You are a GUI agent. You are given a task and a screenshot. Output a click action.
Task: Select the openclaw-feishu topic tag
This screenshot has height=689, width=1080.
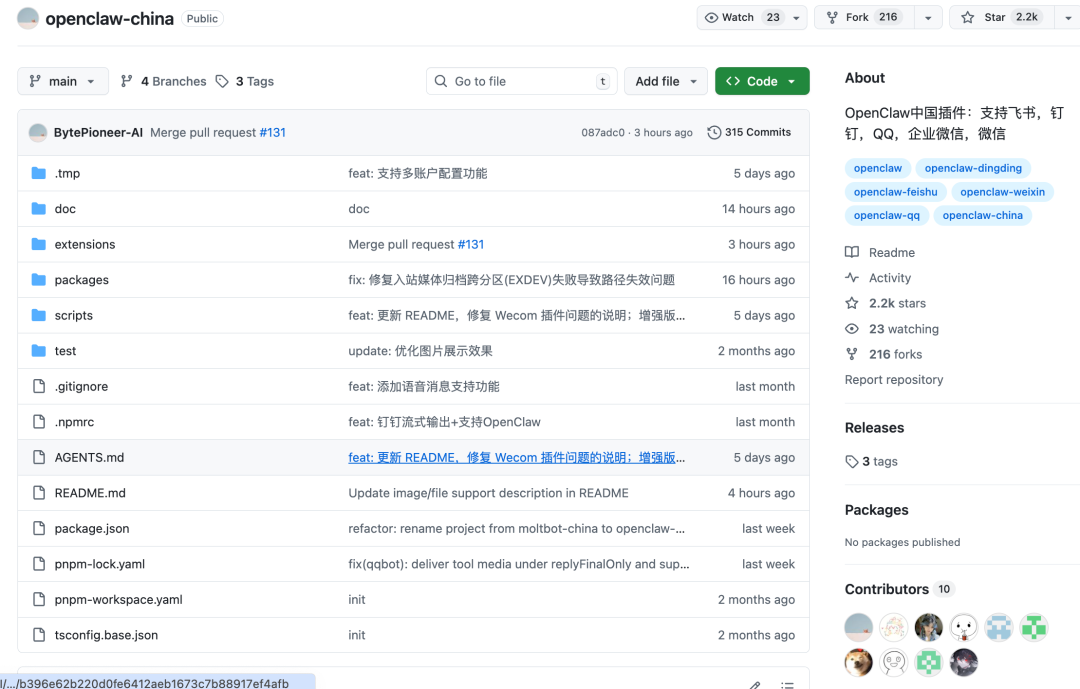(895, 192)
